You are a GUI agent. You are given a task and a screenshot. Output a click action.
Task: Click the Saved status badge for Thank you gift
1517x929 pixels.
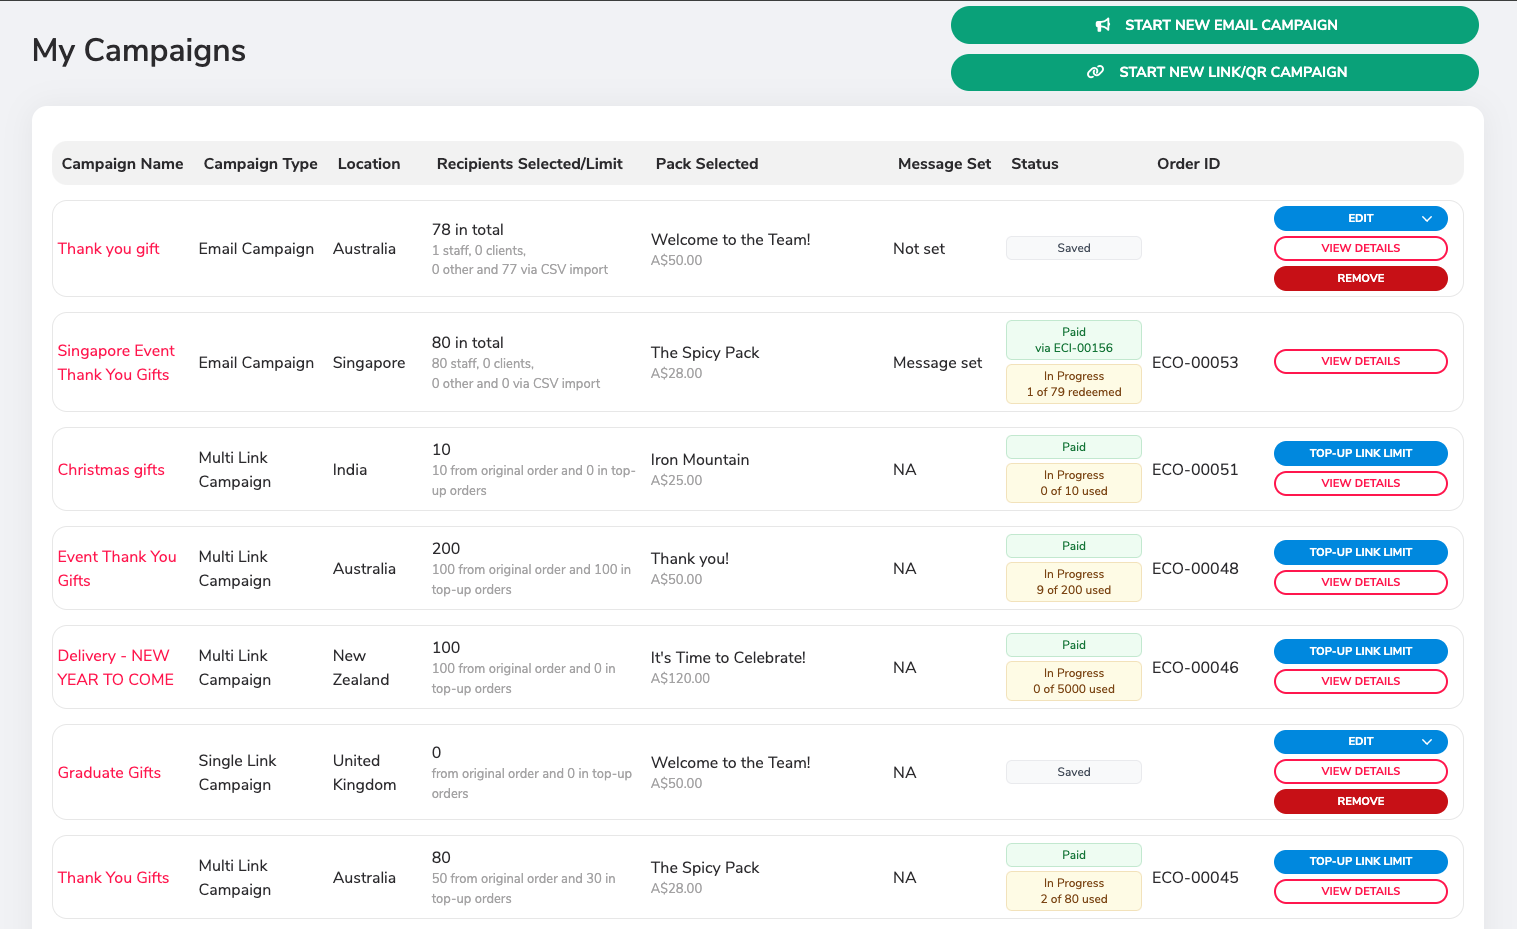tap(1074, 248)
